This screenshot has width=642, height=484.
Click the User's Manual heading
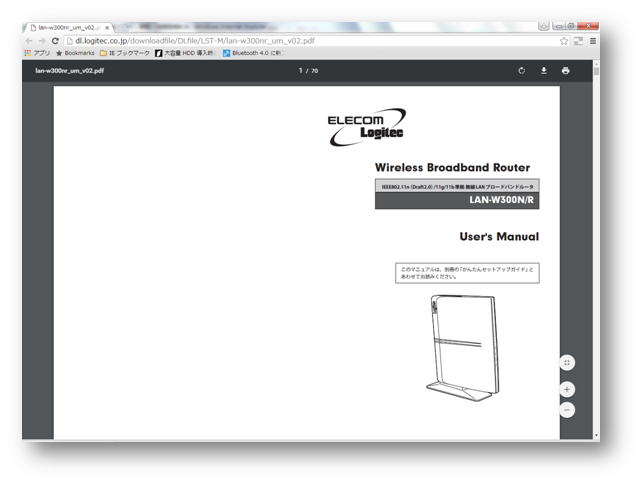pyautogui.click(x=499, y=236)
